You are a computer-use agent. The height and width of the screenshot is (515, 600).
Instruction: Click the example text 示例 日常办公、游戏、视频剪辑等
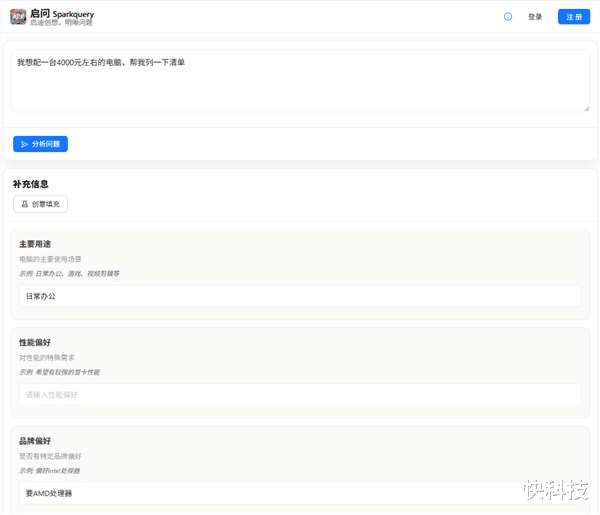(x=69, y=274)
